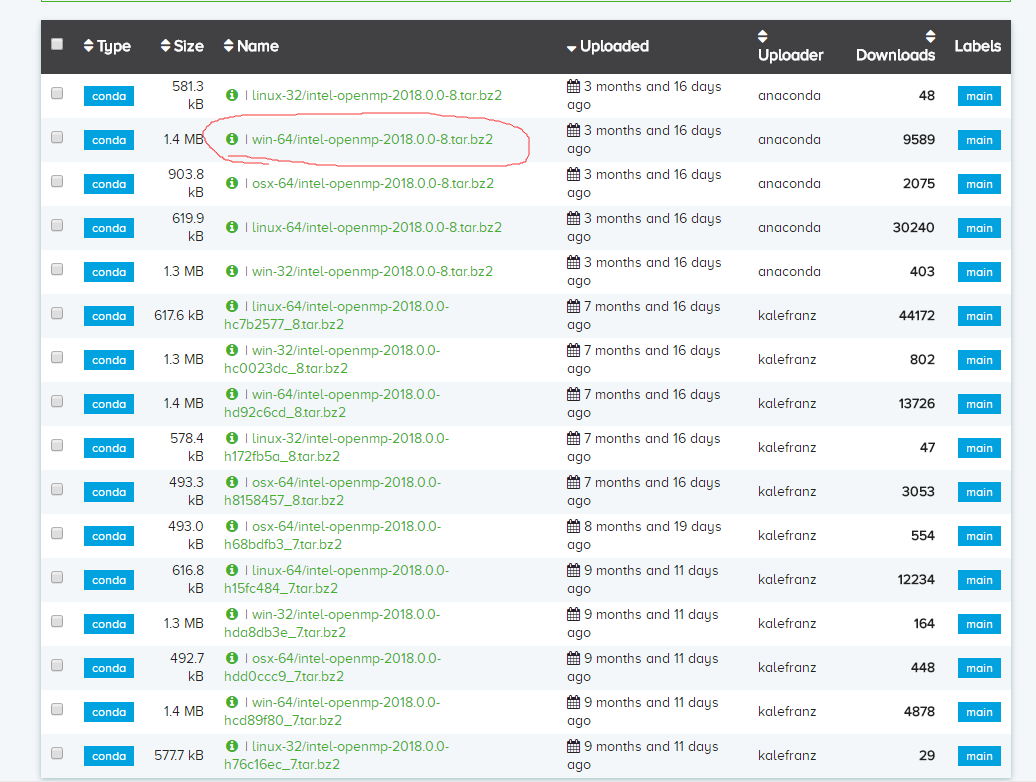Click main label in the 12234 downloads row
The image size is (1036, 782).
(x=979, y=580)
